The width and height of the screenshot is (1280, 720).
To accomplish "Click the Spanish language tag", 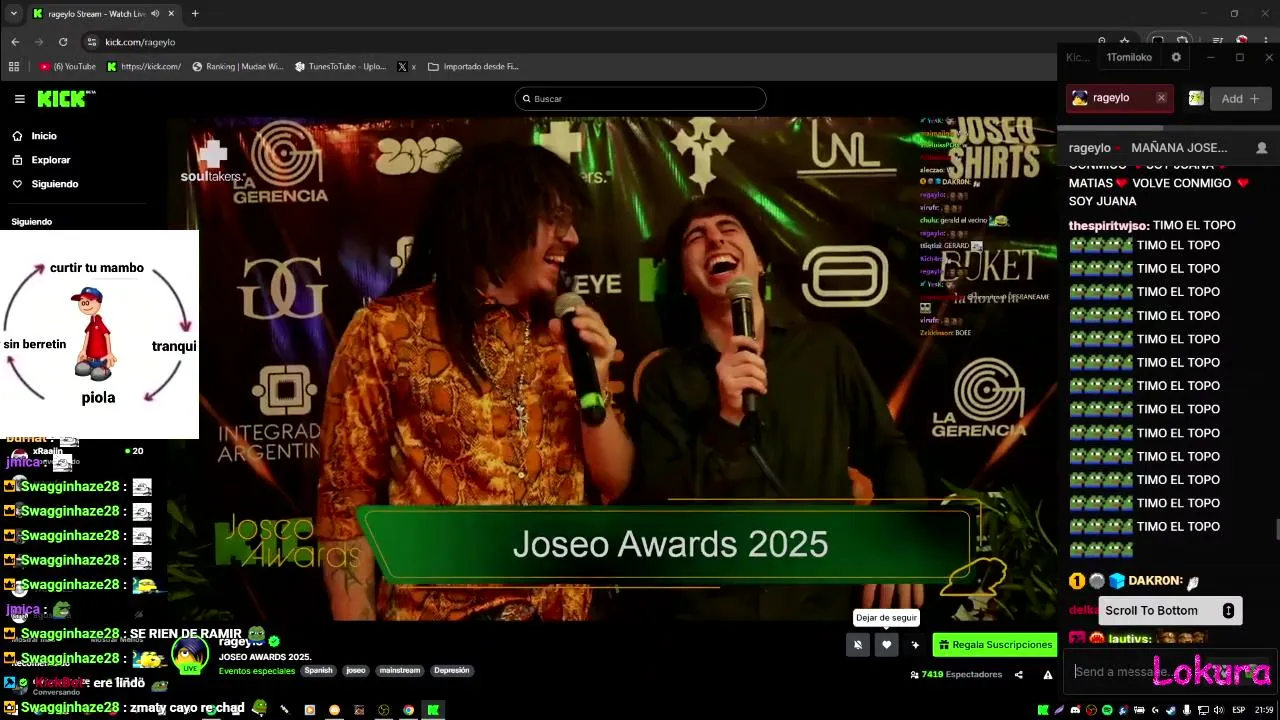I will point(319,671).
